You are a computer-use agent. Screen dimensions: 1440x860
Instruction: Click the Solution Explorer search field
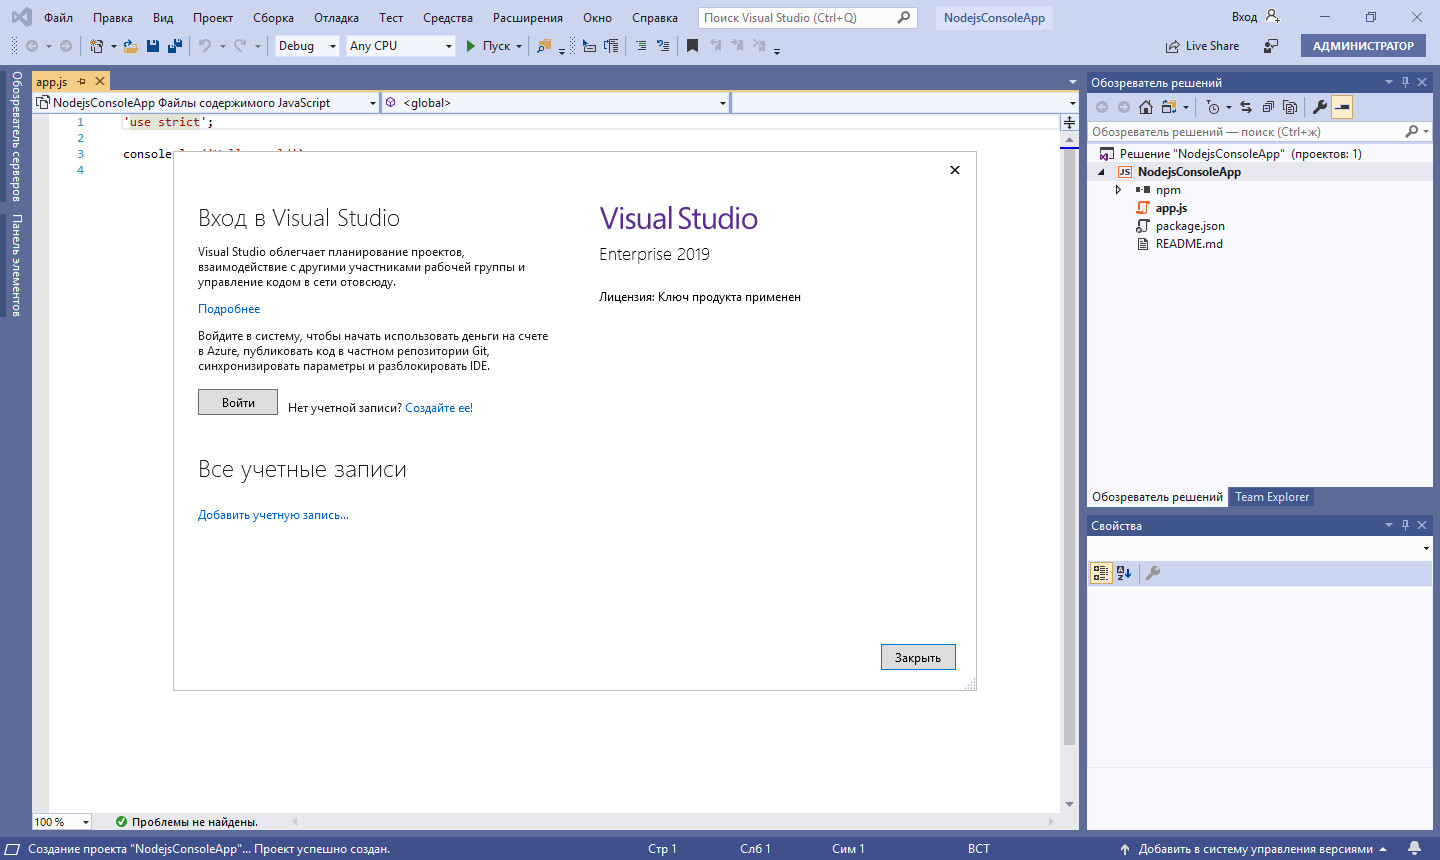(x=1259, y=131)
